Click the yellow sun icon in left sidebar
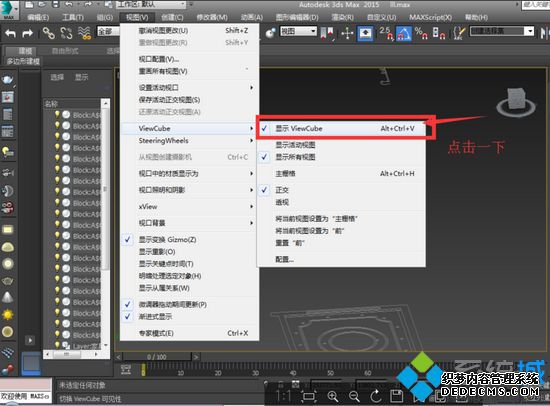The height and width of the screenshot is (406, 550). 8,314
